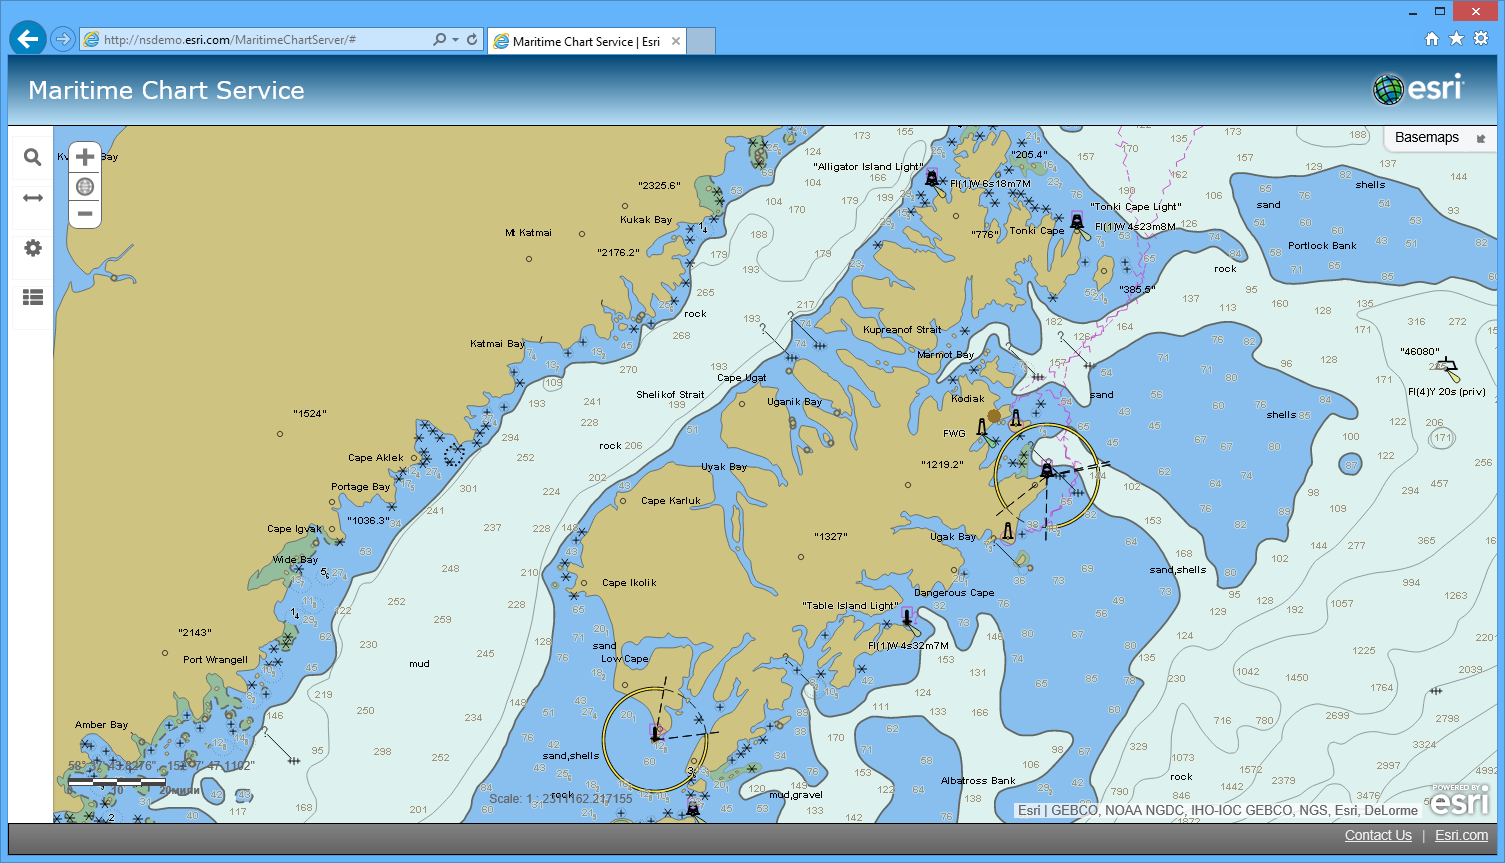Close the Maritime Chart Service tab
This screenshot has height=863, width=1505.
pyautogui.click(x=676, y=41)
